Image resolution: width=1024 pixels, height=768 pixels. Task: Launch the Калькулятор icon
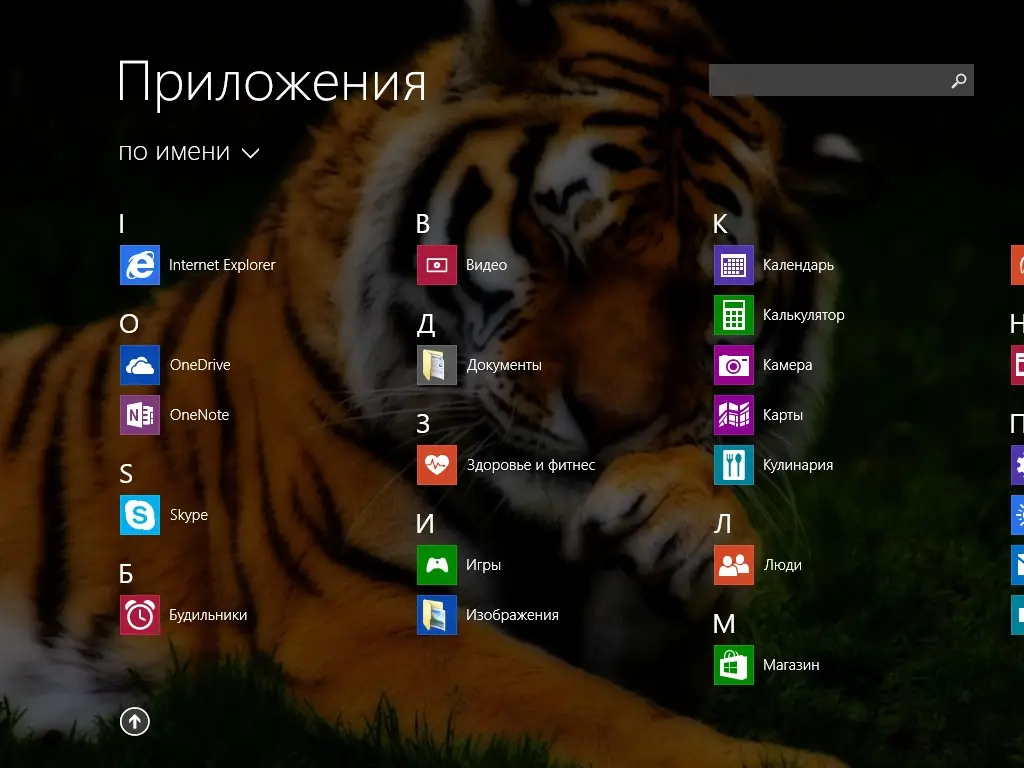click(733, 315)
